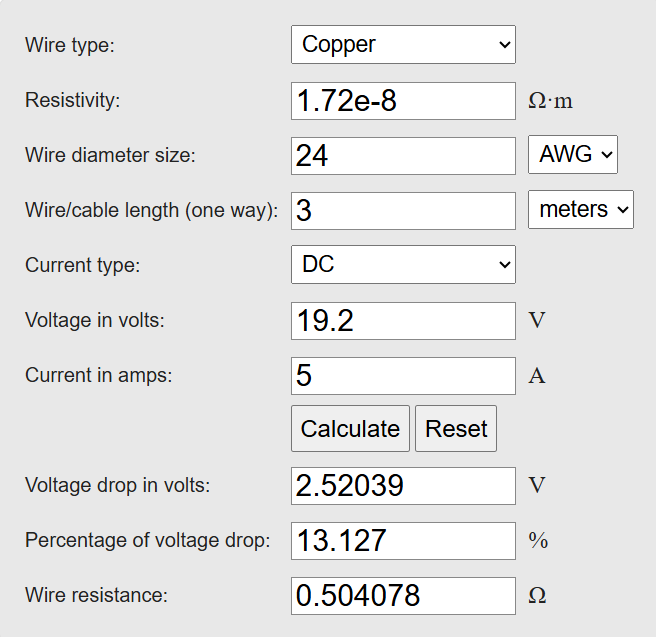The height and width of the screenshot is (637, 656).
Task: Click the Percentage of voltage drop result field
Action: tap(403, 541)
